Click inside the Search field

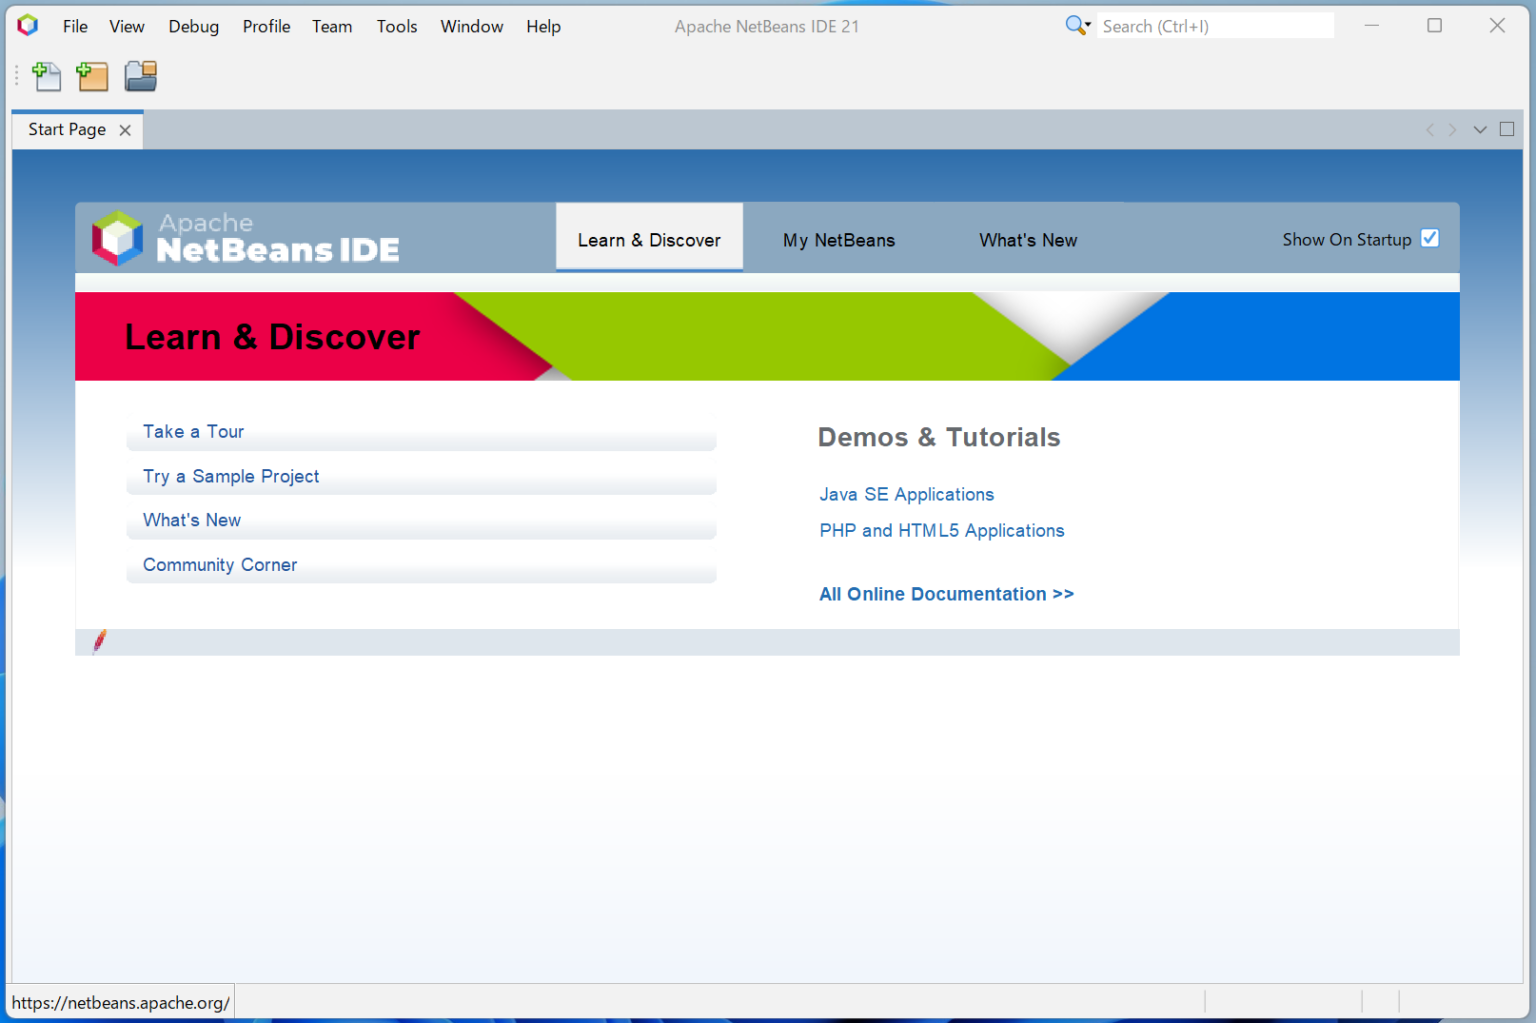pos(1214,26)
